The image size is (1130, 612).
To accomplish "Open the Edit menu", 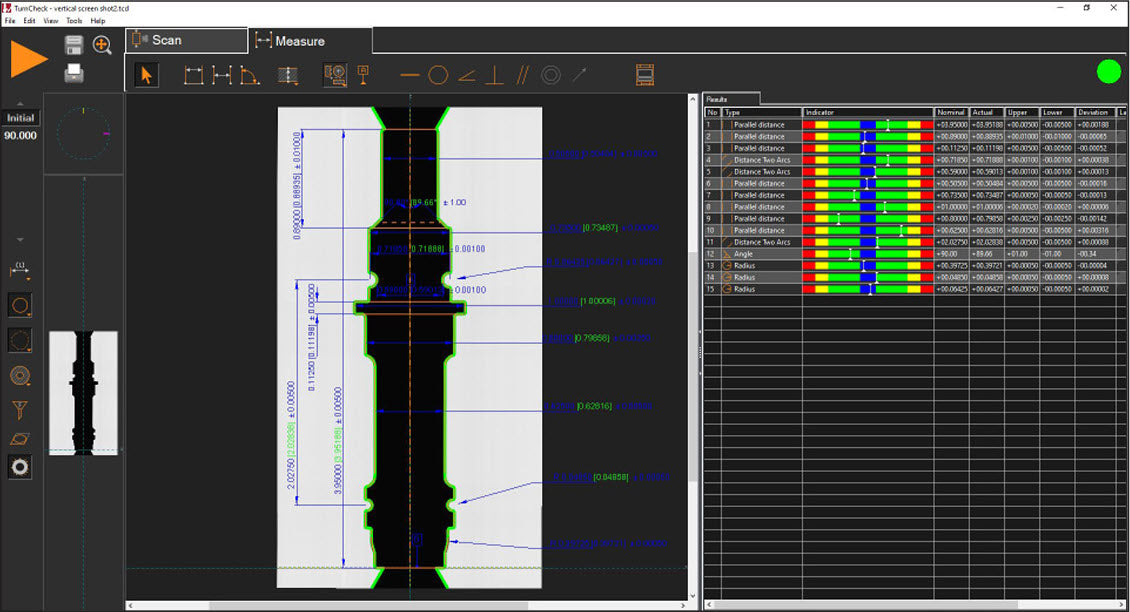I will (x=29, y=21).
